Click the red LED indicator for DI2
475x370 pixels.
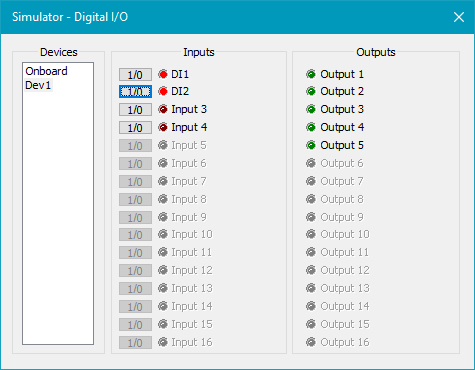coord(163,91)
